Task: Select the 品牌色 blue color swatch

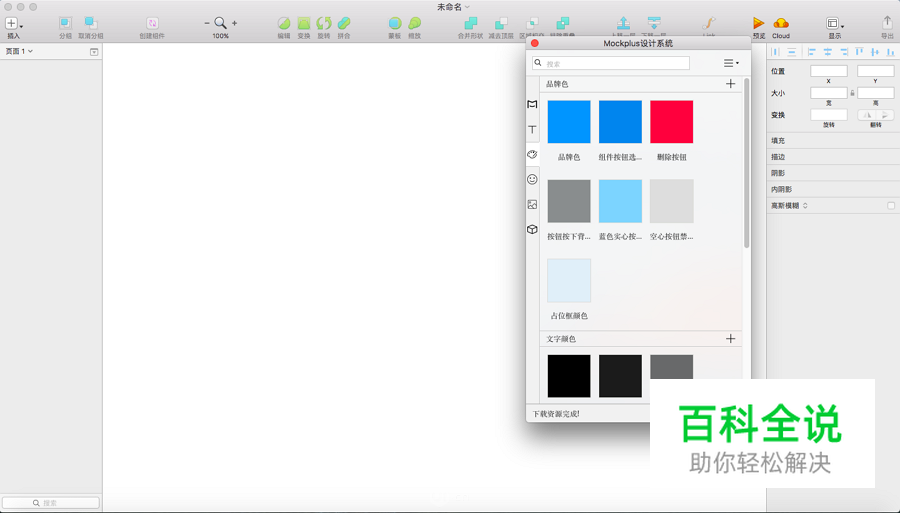Action: tap(569, 122)
